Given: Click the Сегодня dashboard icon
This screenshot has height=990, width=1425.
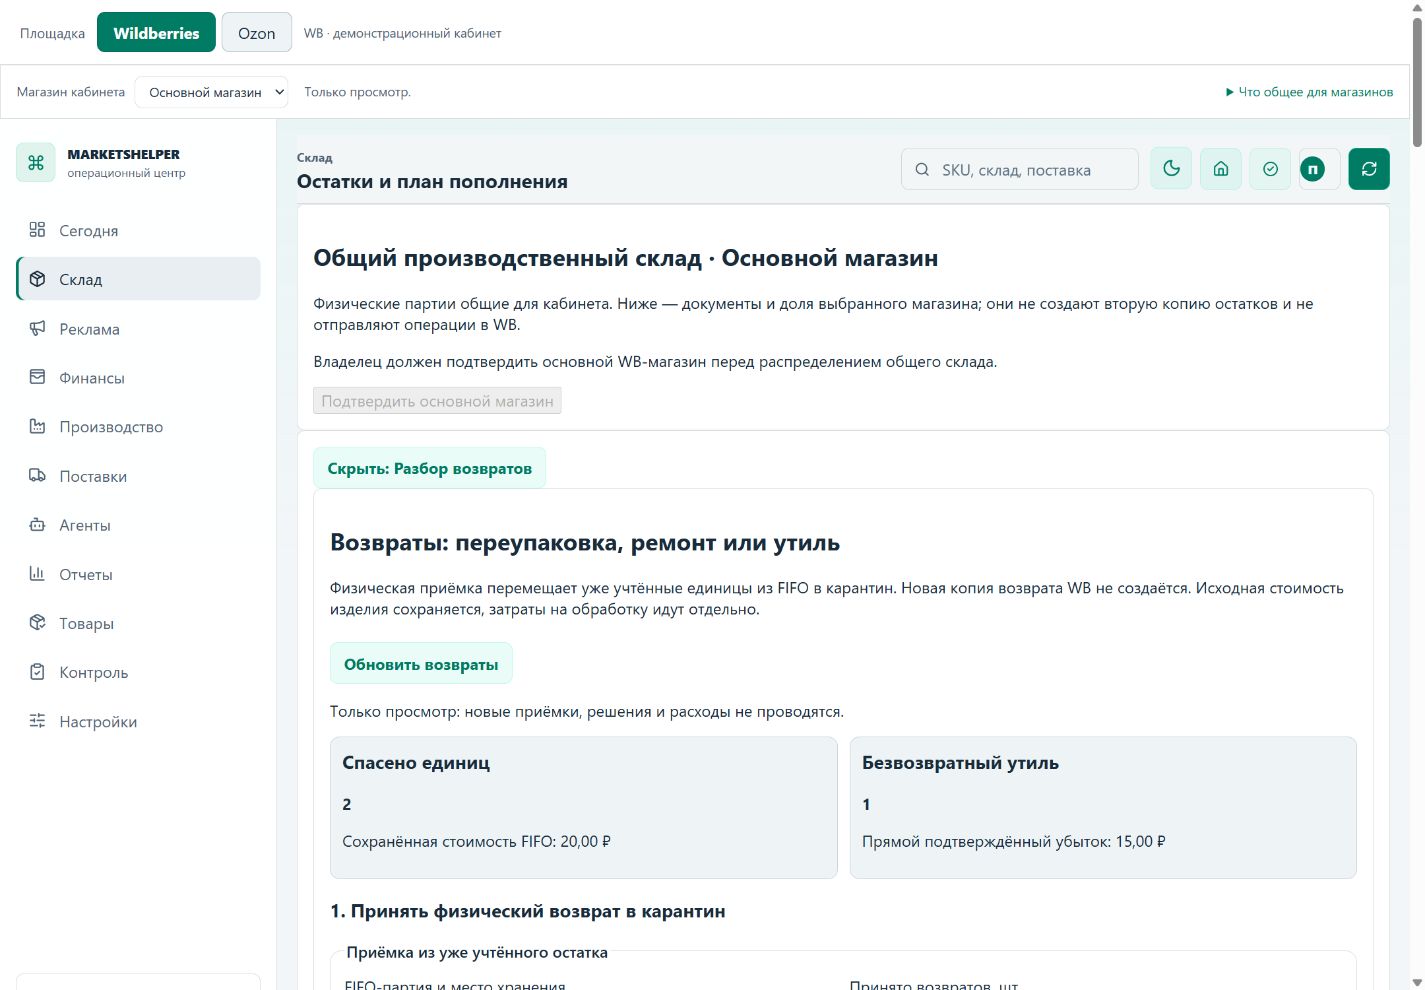Looking at the screenshot, I should tap(37, 230).
